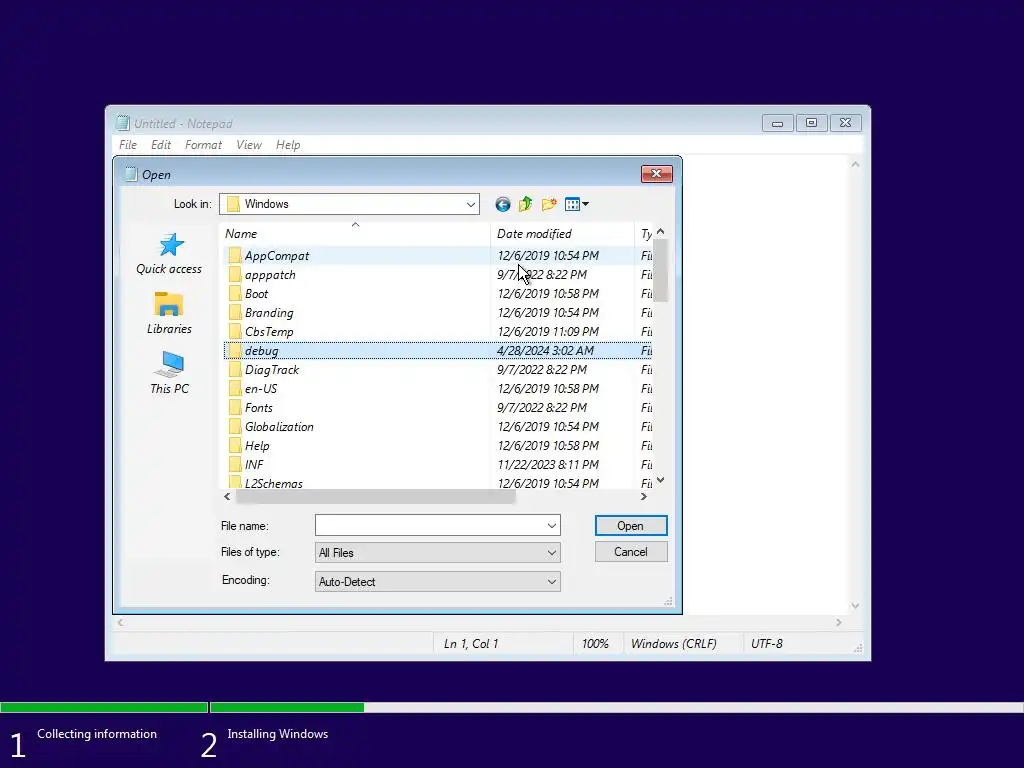1024x768 pixels.
Task: Click the 100% zoom status bar entry
Action: 595,644
